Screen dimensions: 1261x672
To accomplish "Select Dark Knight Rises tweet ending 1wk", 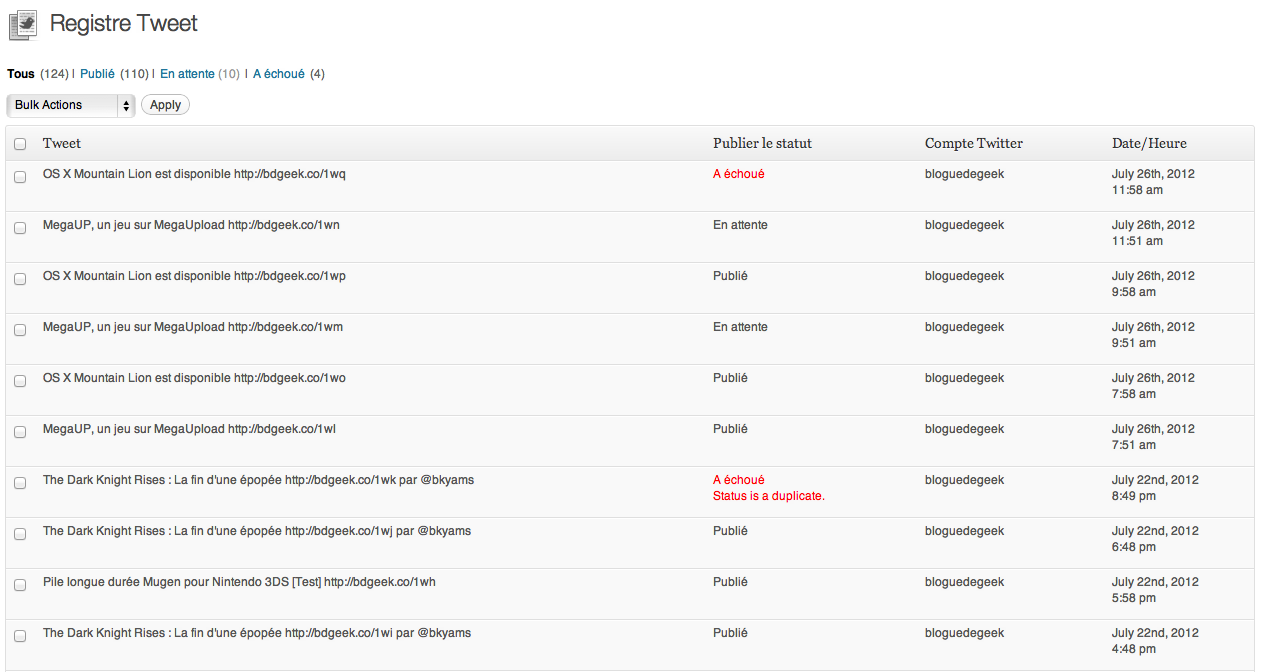I will [258, 480].
